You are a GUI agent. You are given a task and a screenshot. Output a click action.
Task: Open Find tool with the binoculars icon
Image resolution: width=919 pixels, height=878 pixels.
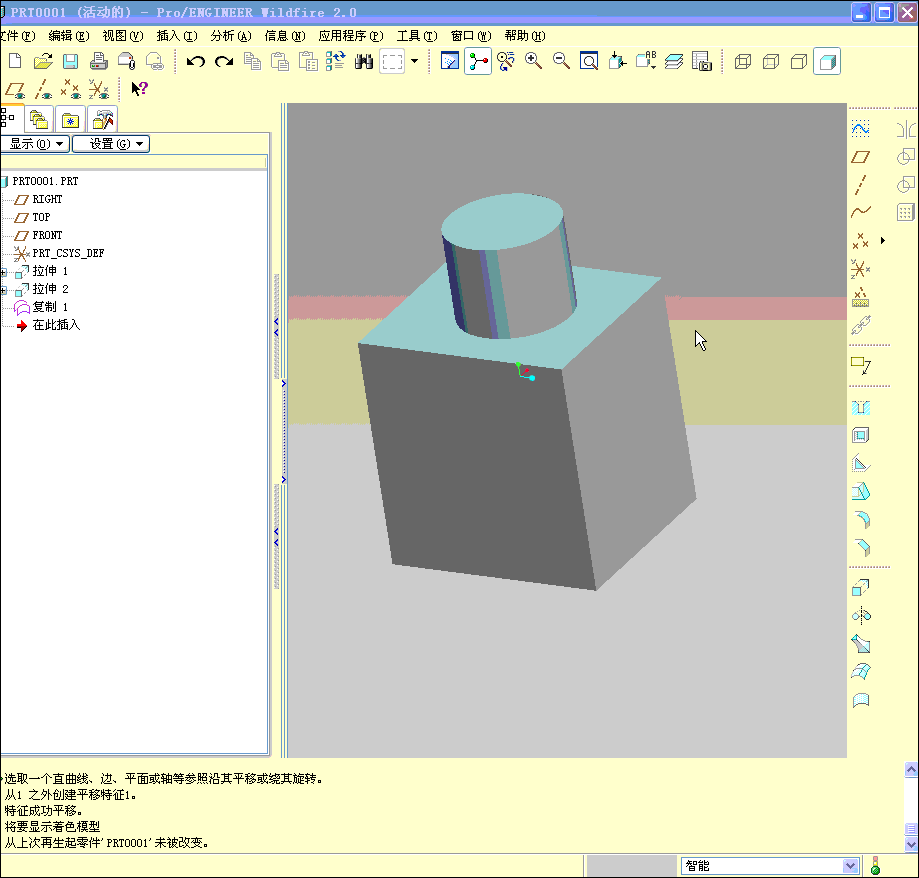(x=364, y=61)
